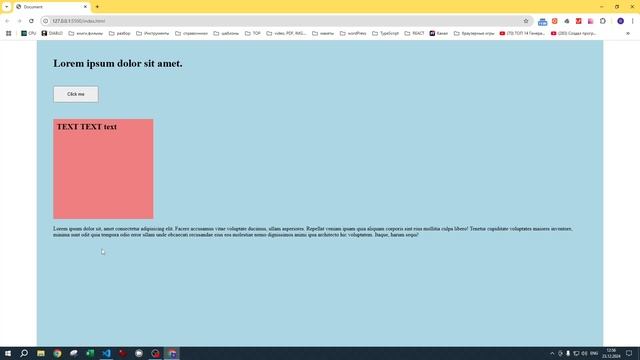Open Windows taskbar search
This screenshot has height=360, width=640.
click(x=24, y=353)
